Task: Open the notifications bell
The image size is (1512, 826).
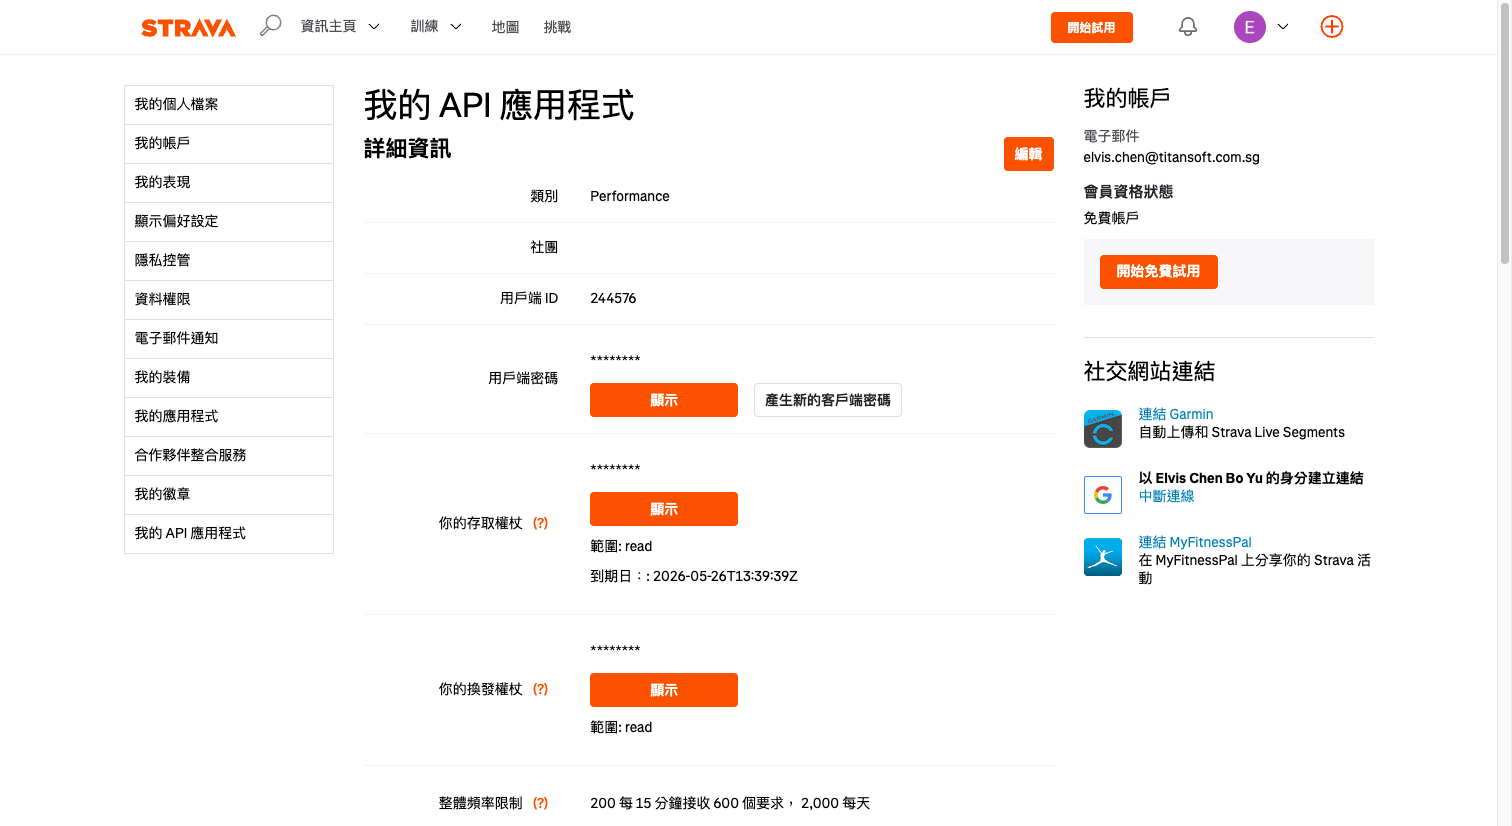Action: (x=1188, y=27)
